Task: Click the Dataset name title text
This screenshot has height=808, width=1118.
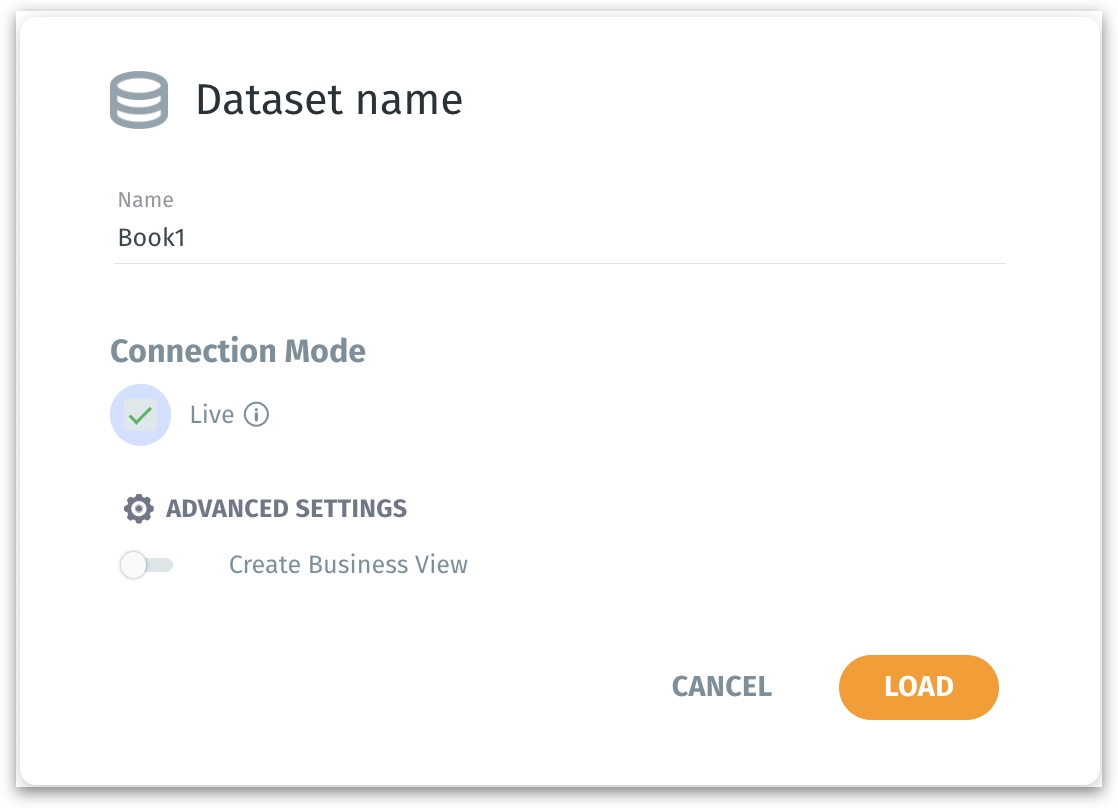Action: coord(330,99)
